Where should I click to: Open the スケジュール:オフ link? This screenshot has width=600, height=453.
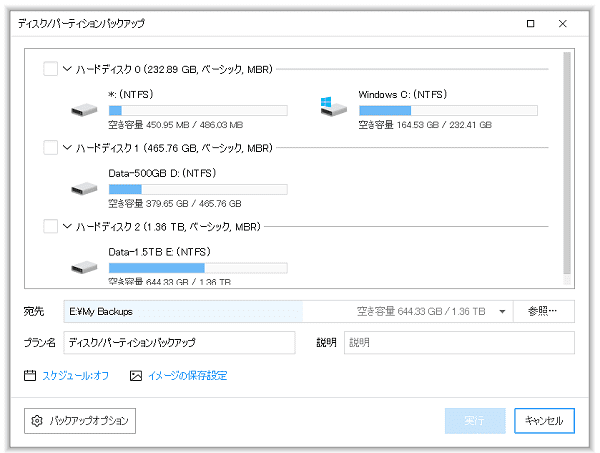coord(75,376)
